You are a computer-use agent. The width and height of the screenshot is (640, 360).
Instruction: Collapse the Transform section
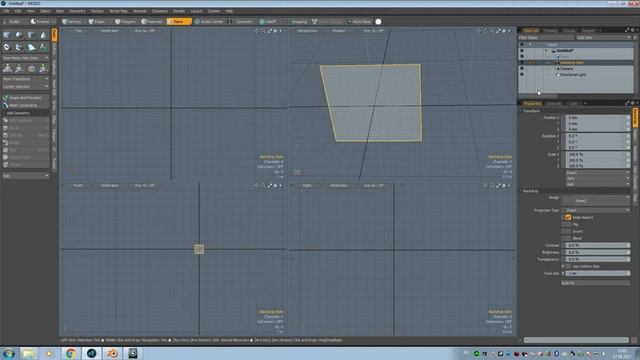coord(521,111)
